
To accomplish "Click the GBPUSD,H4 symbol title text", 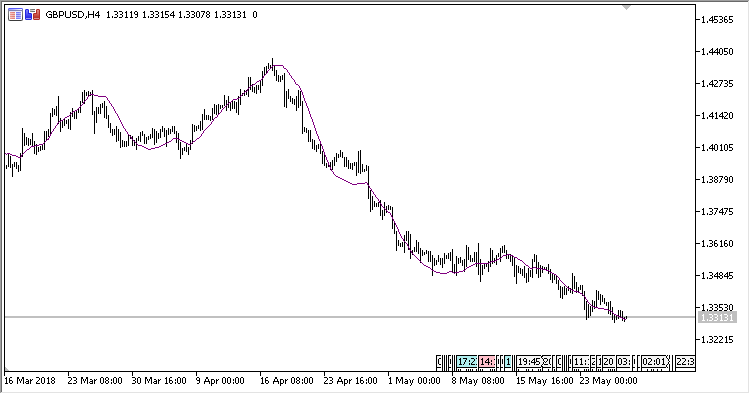I will tap(73, 15).
